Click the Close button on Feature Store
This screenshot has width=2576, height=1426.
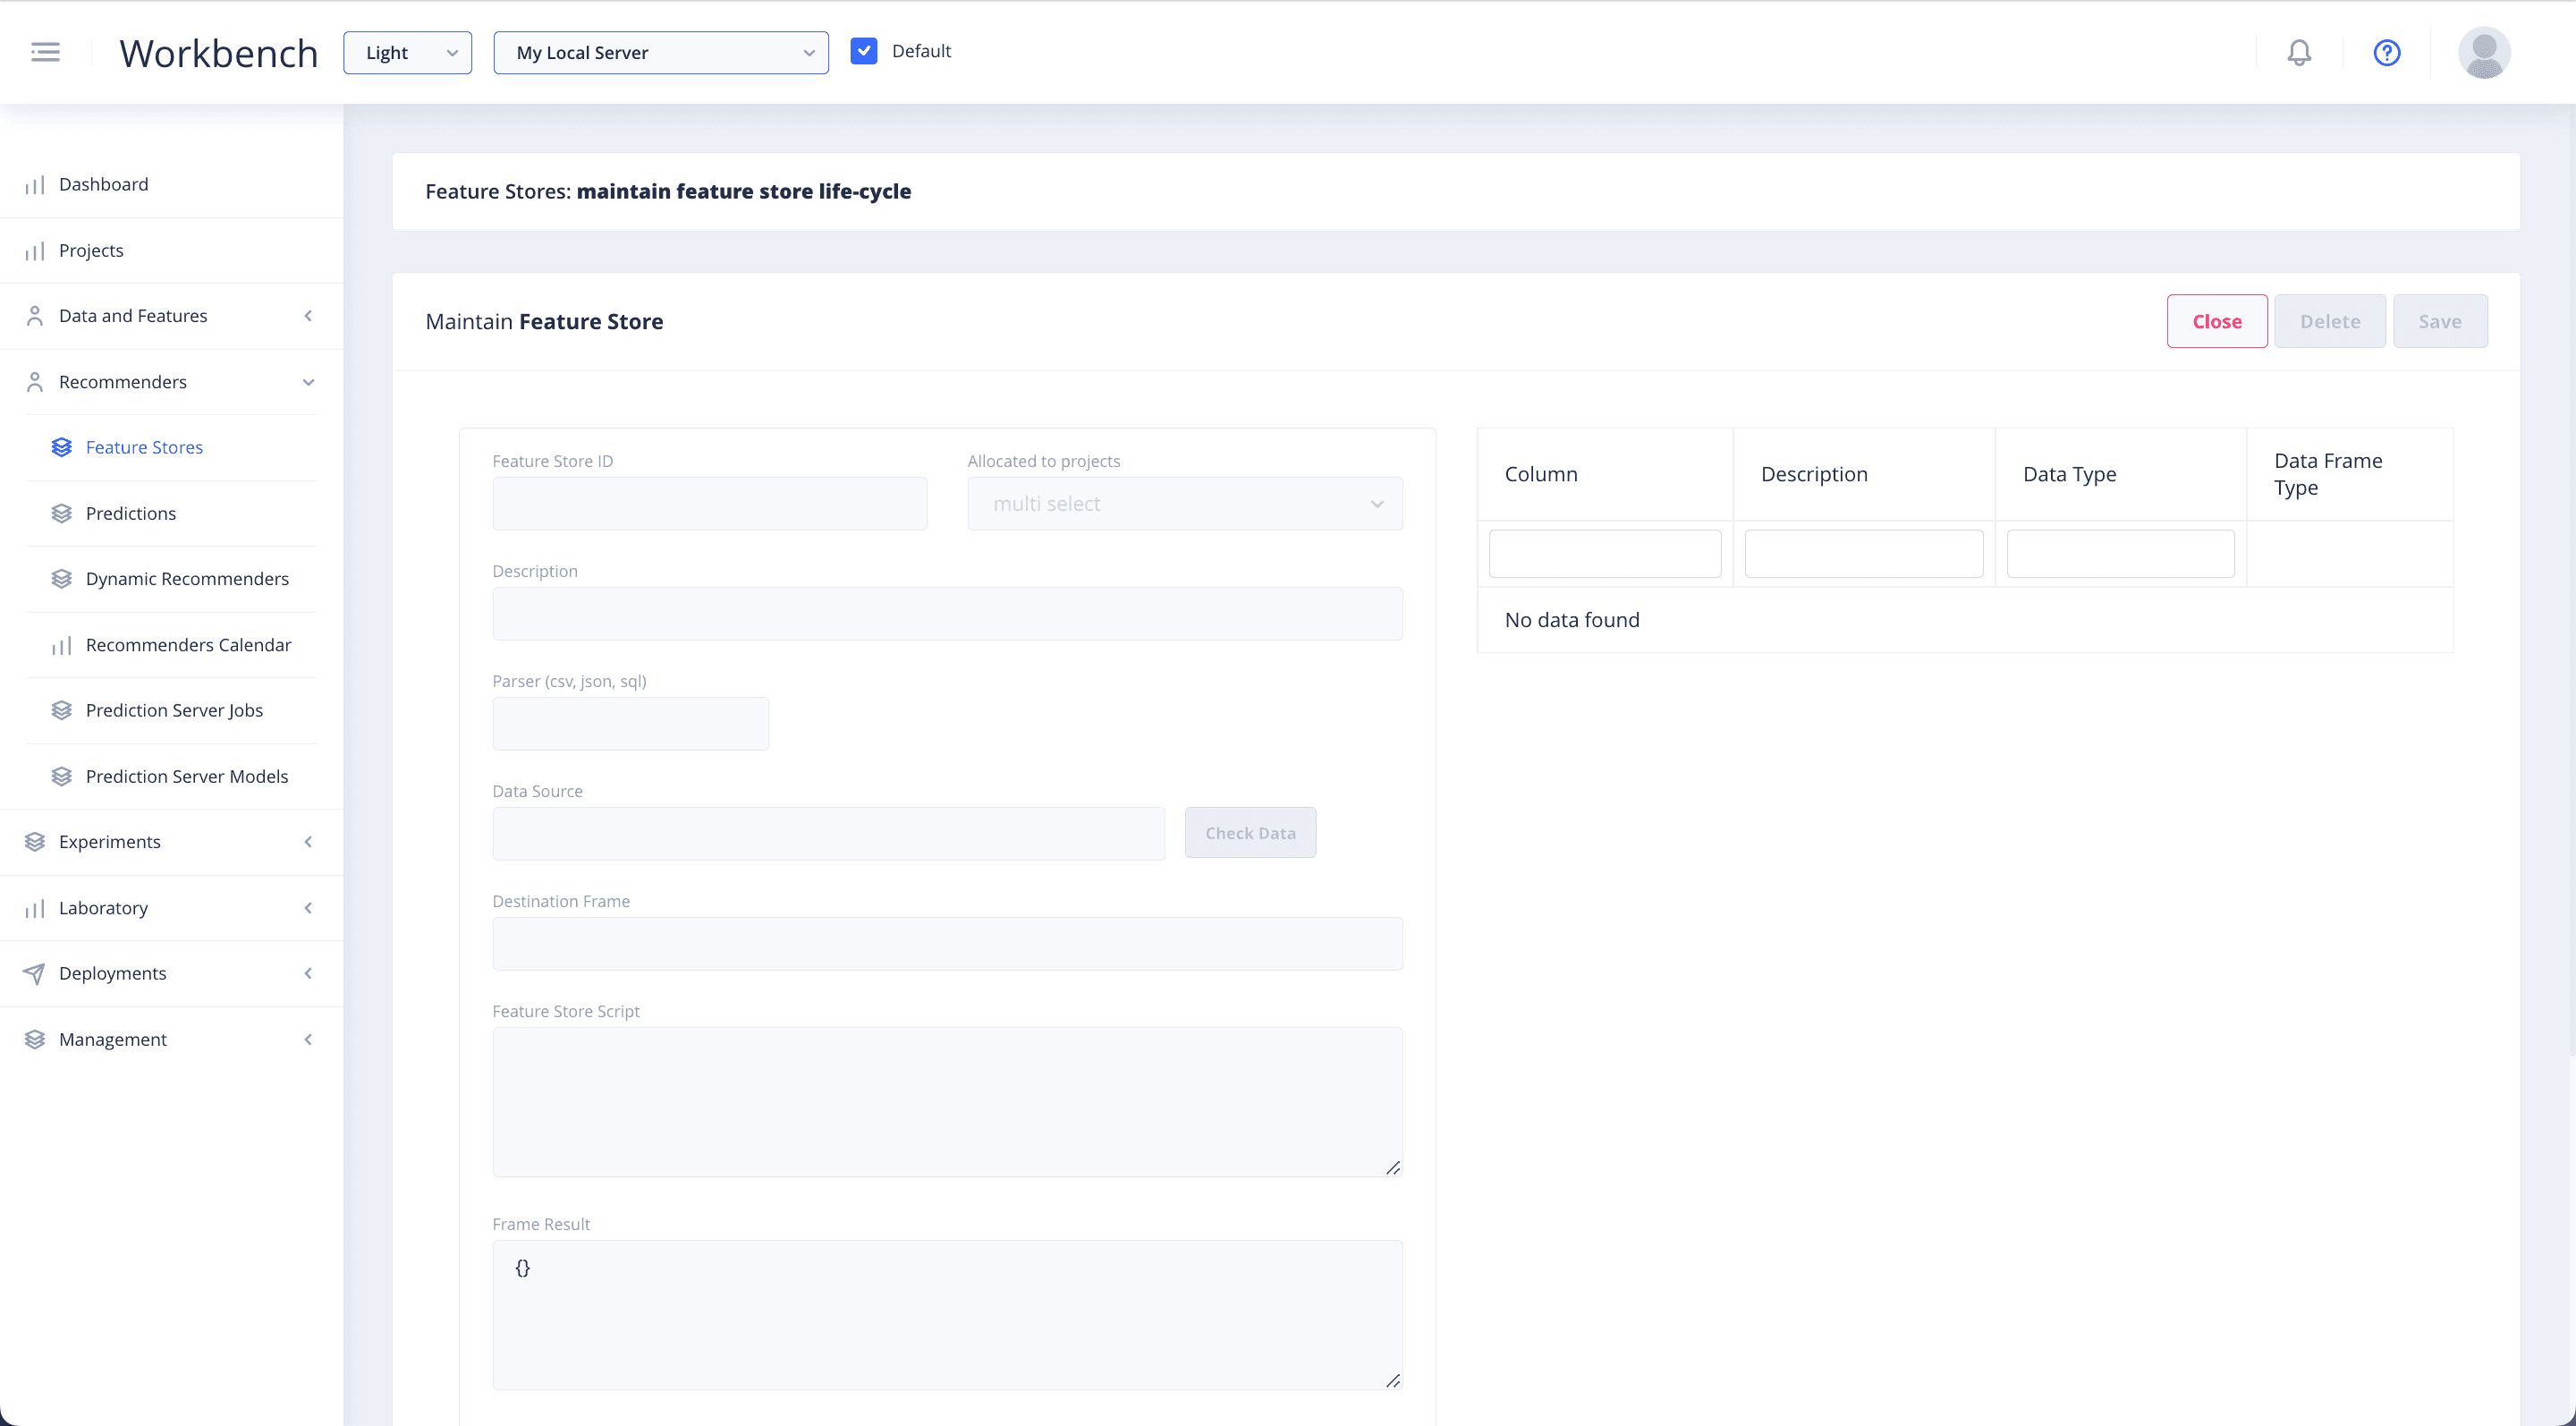[2216, 319]
